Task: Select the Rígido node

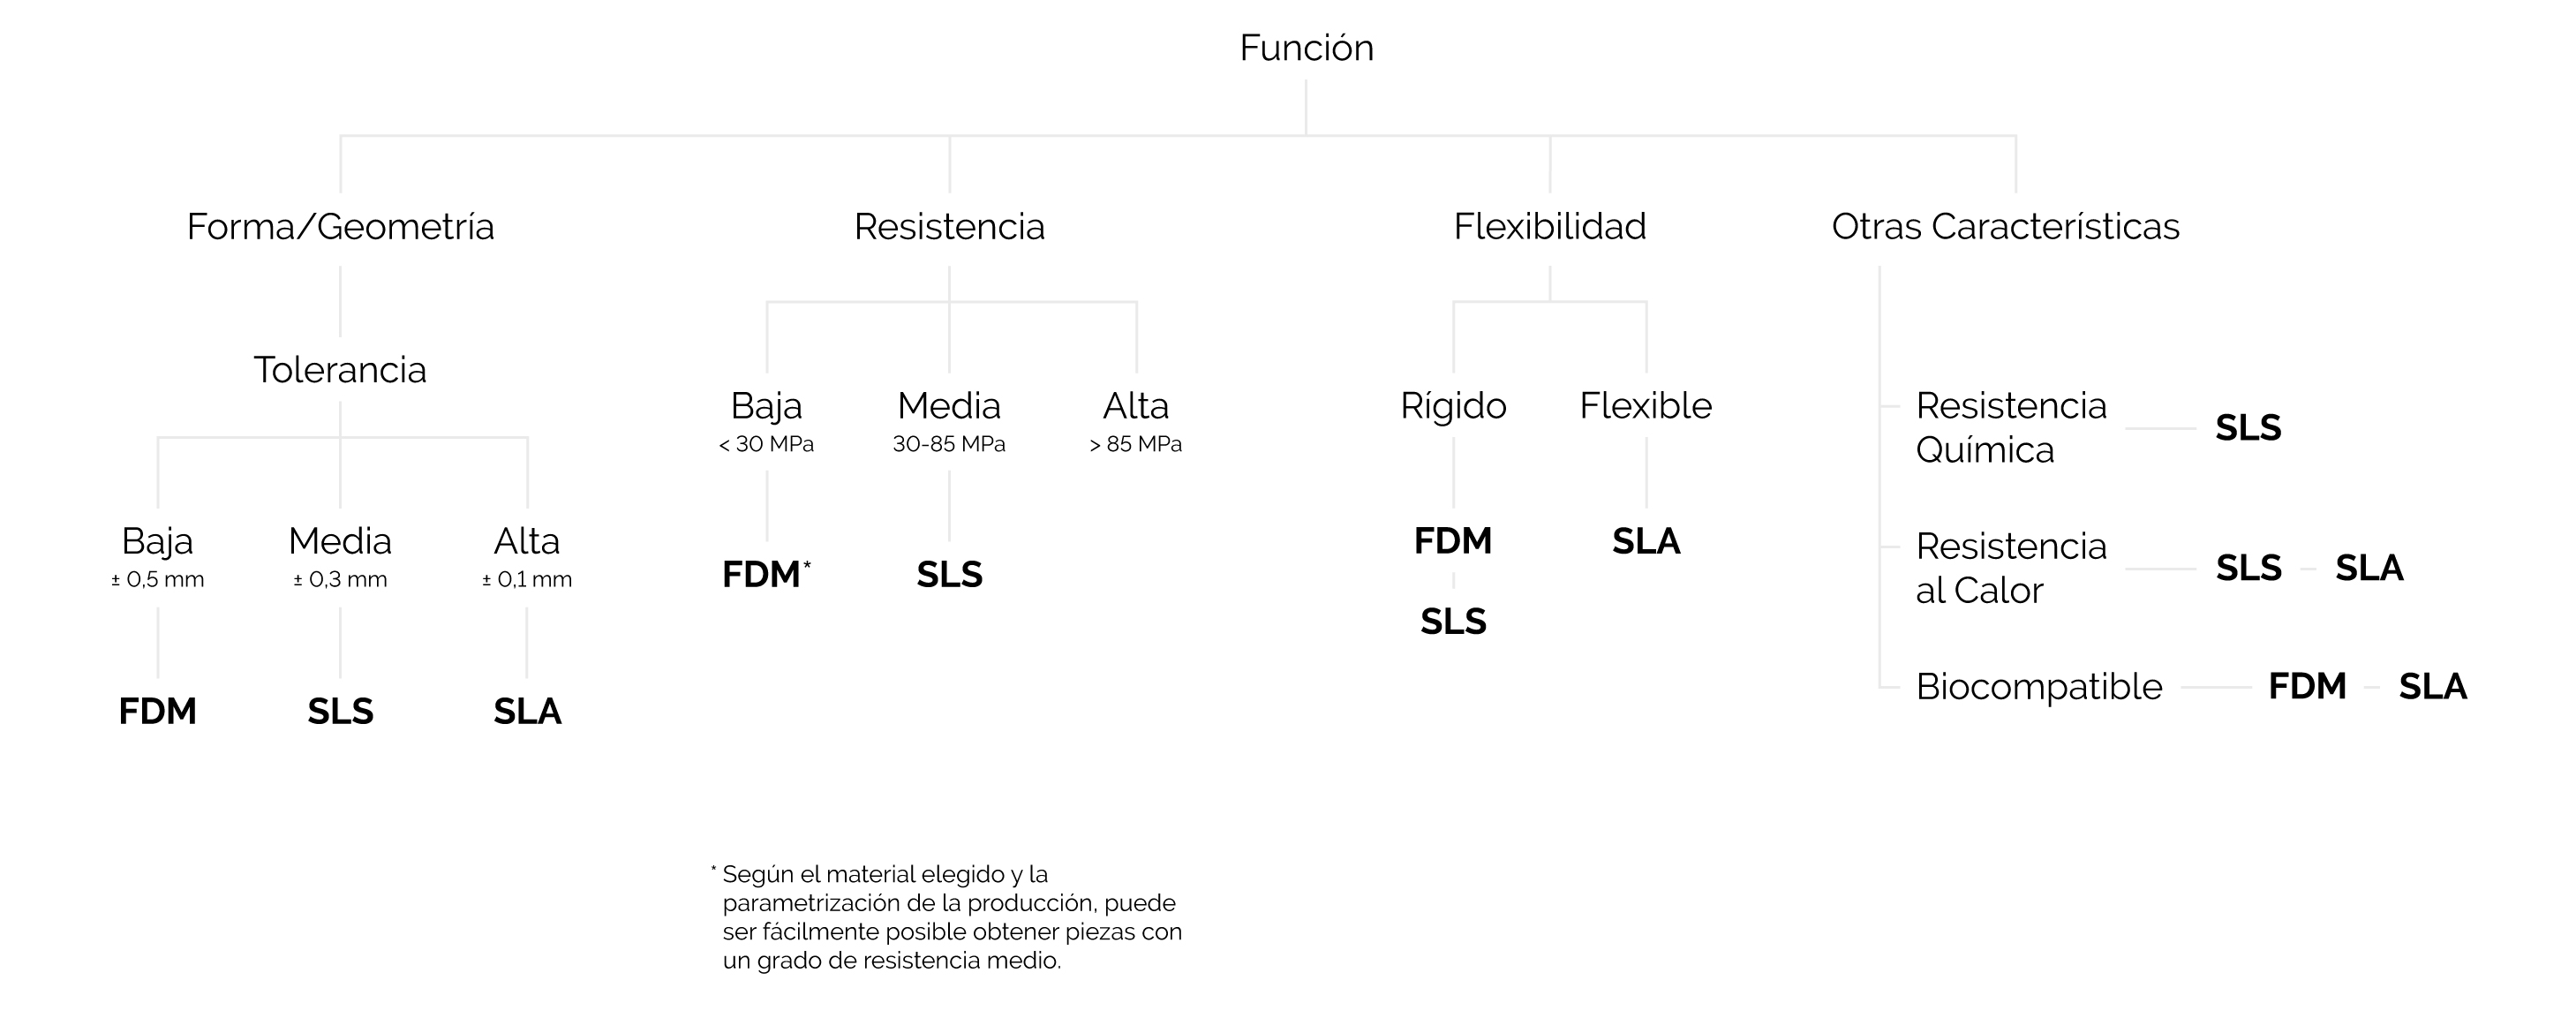Action: point(1453,406)
